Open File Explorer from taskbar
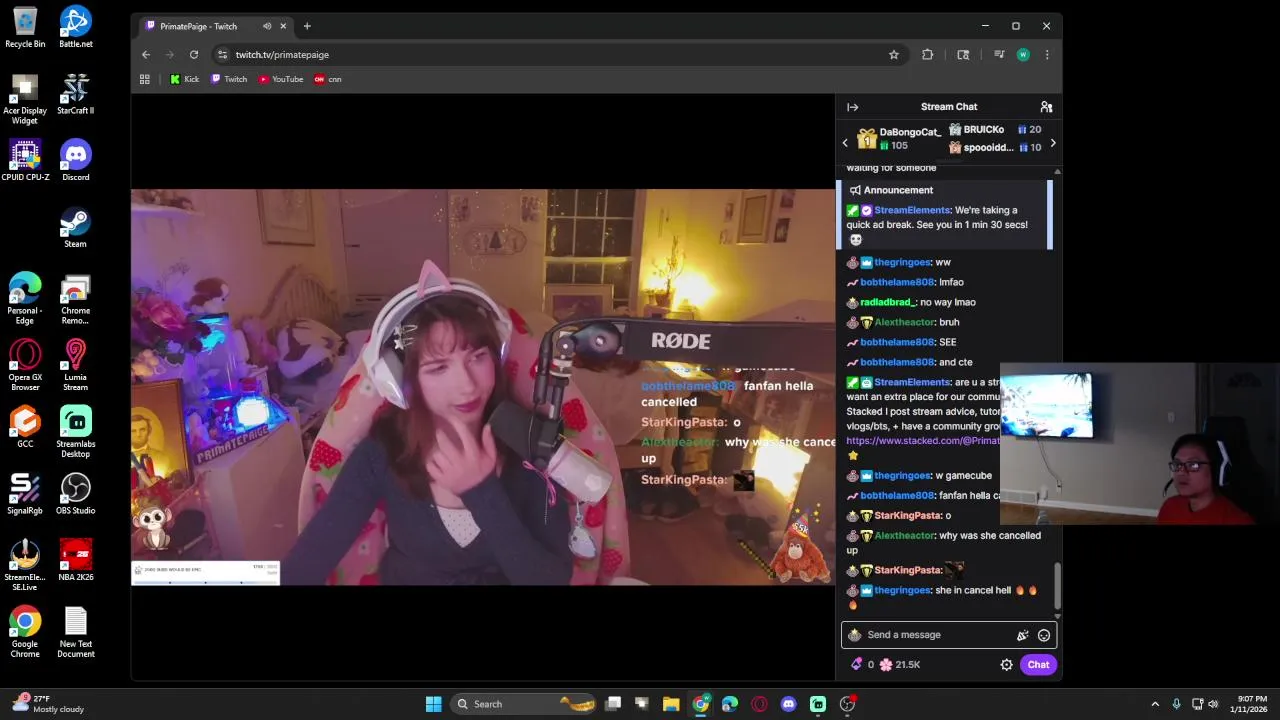Image resolution: width=1280 pixels, height=720 pixels. [x=671, y=704]
